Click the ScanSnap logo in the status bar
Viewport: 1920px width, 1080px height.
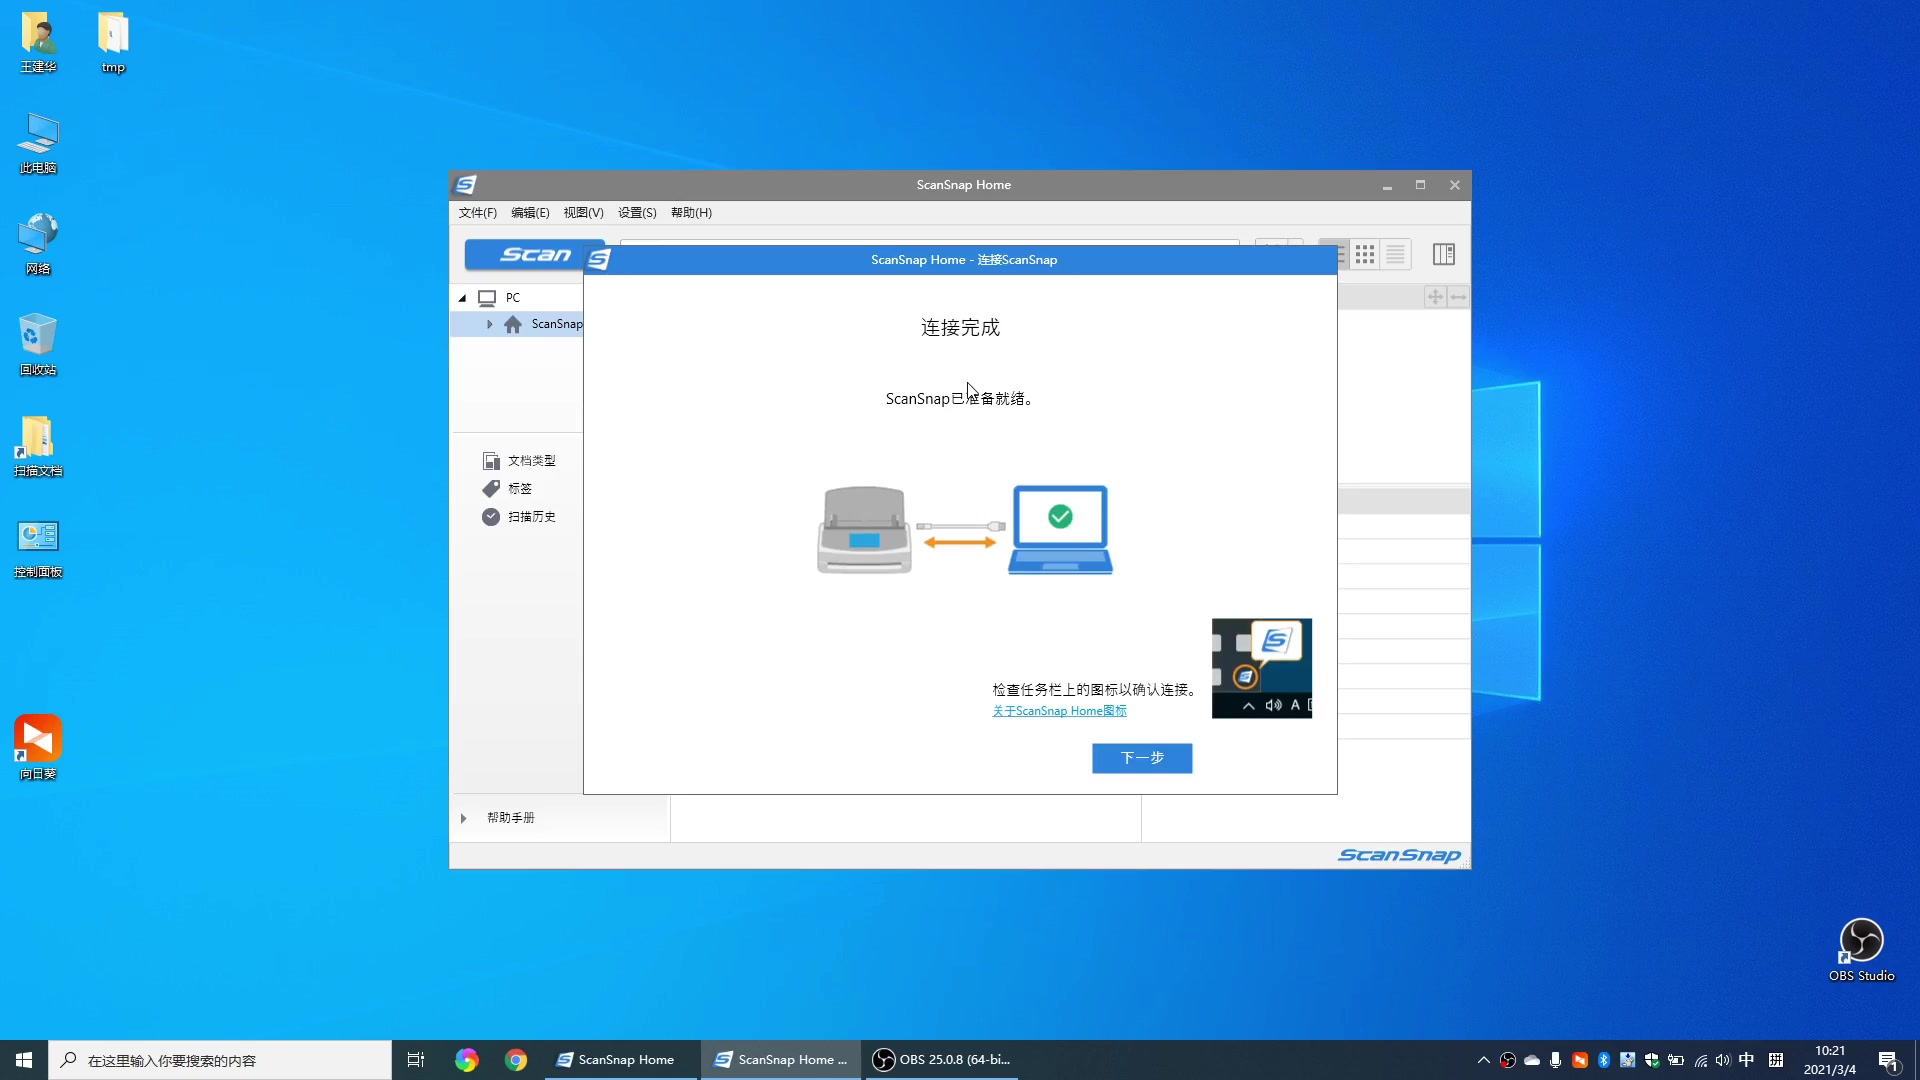tap(1399, 855)
